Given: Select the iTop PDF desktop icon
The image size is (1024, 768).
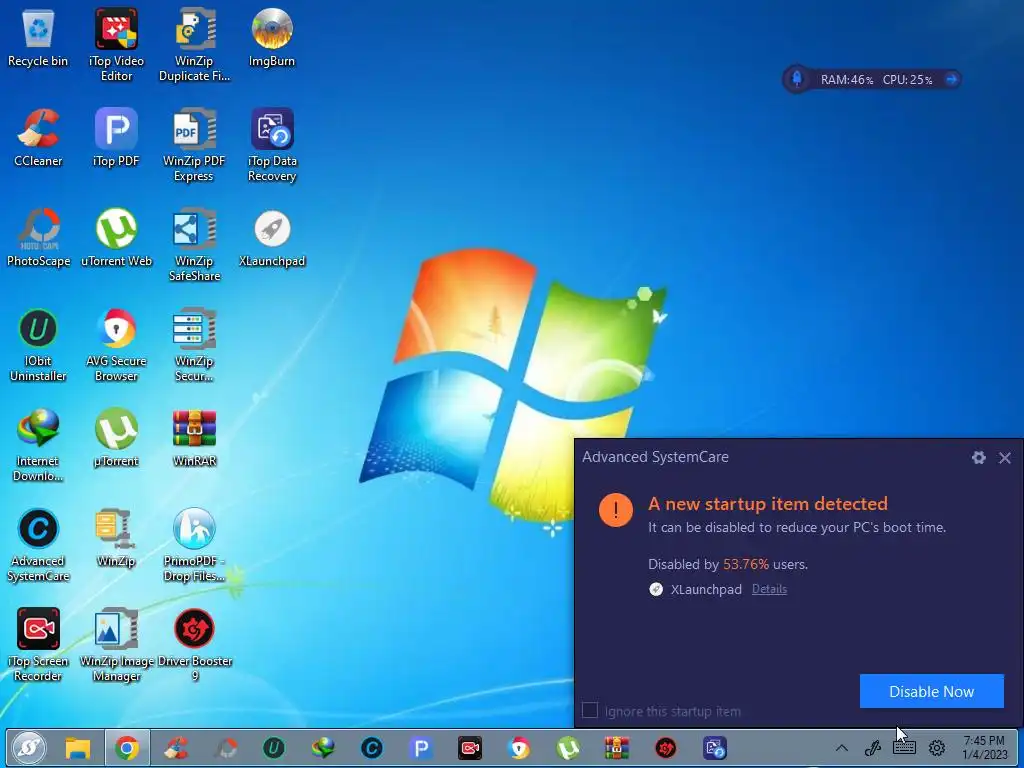Looking at the screenshot, I should coord(116,138).
